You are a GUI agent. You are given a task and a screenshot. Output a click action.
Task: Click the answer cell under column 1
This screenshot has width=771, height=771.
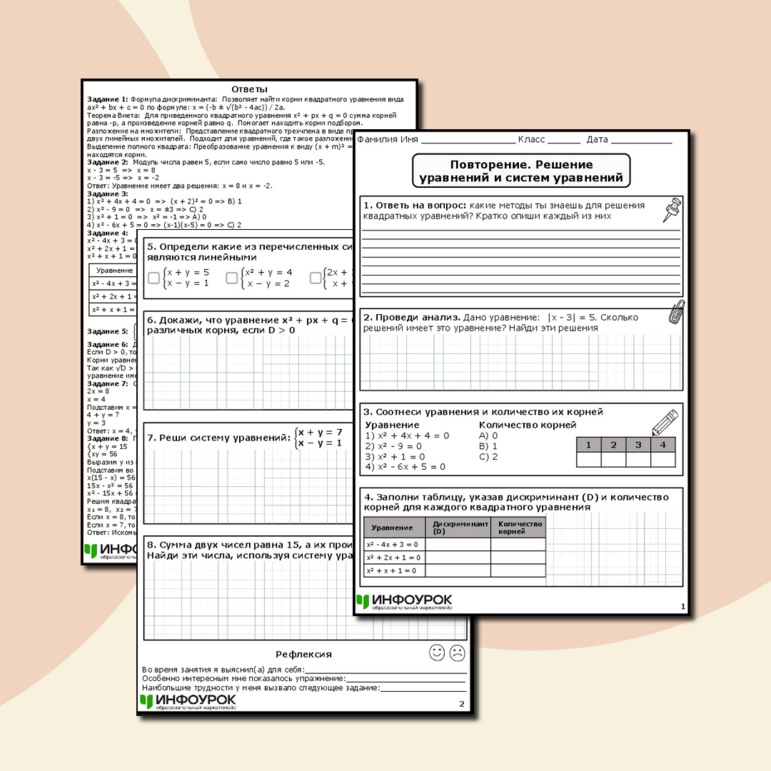click(x=590, y=460)
